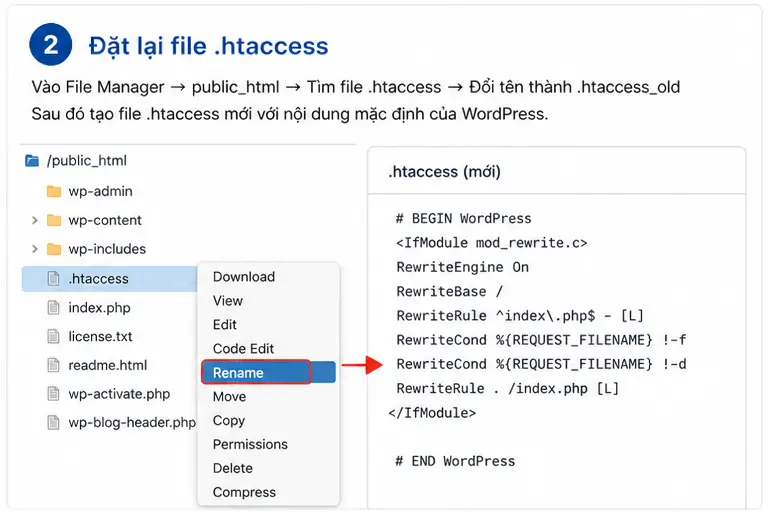Click the wp-activate.php file icon
This screenshot has height=512, width=768.
pyautogui.click(x=53, y=394)
